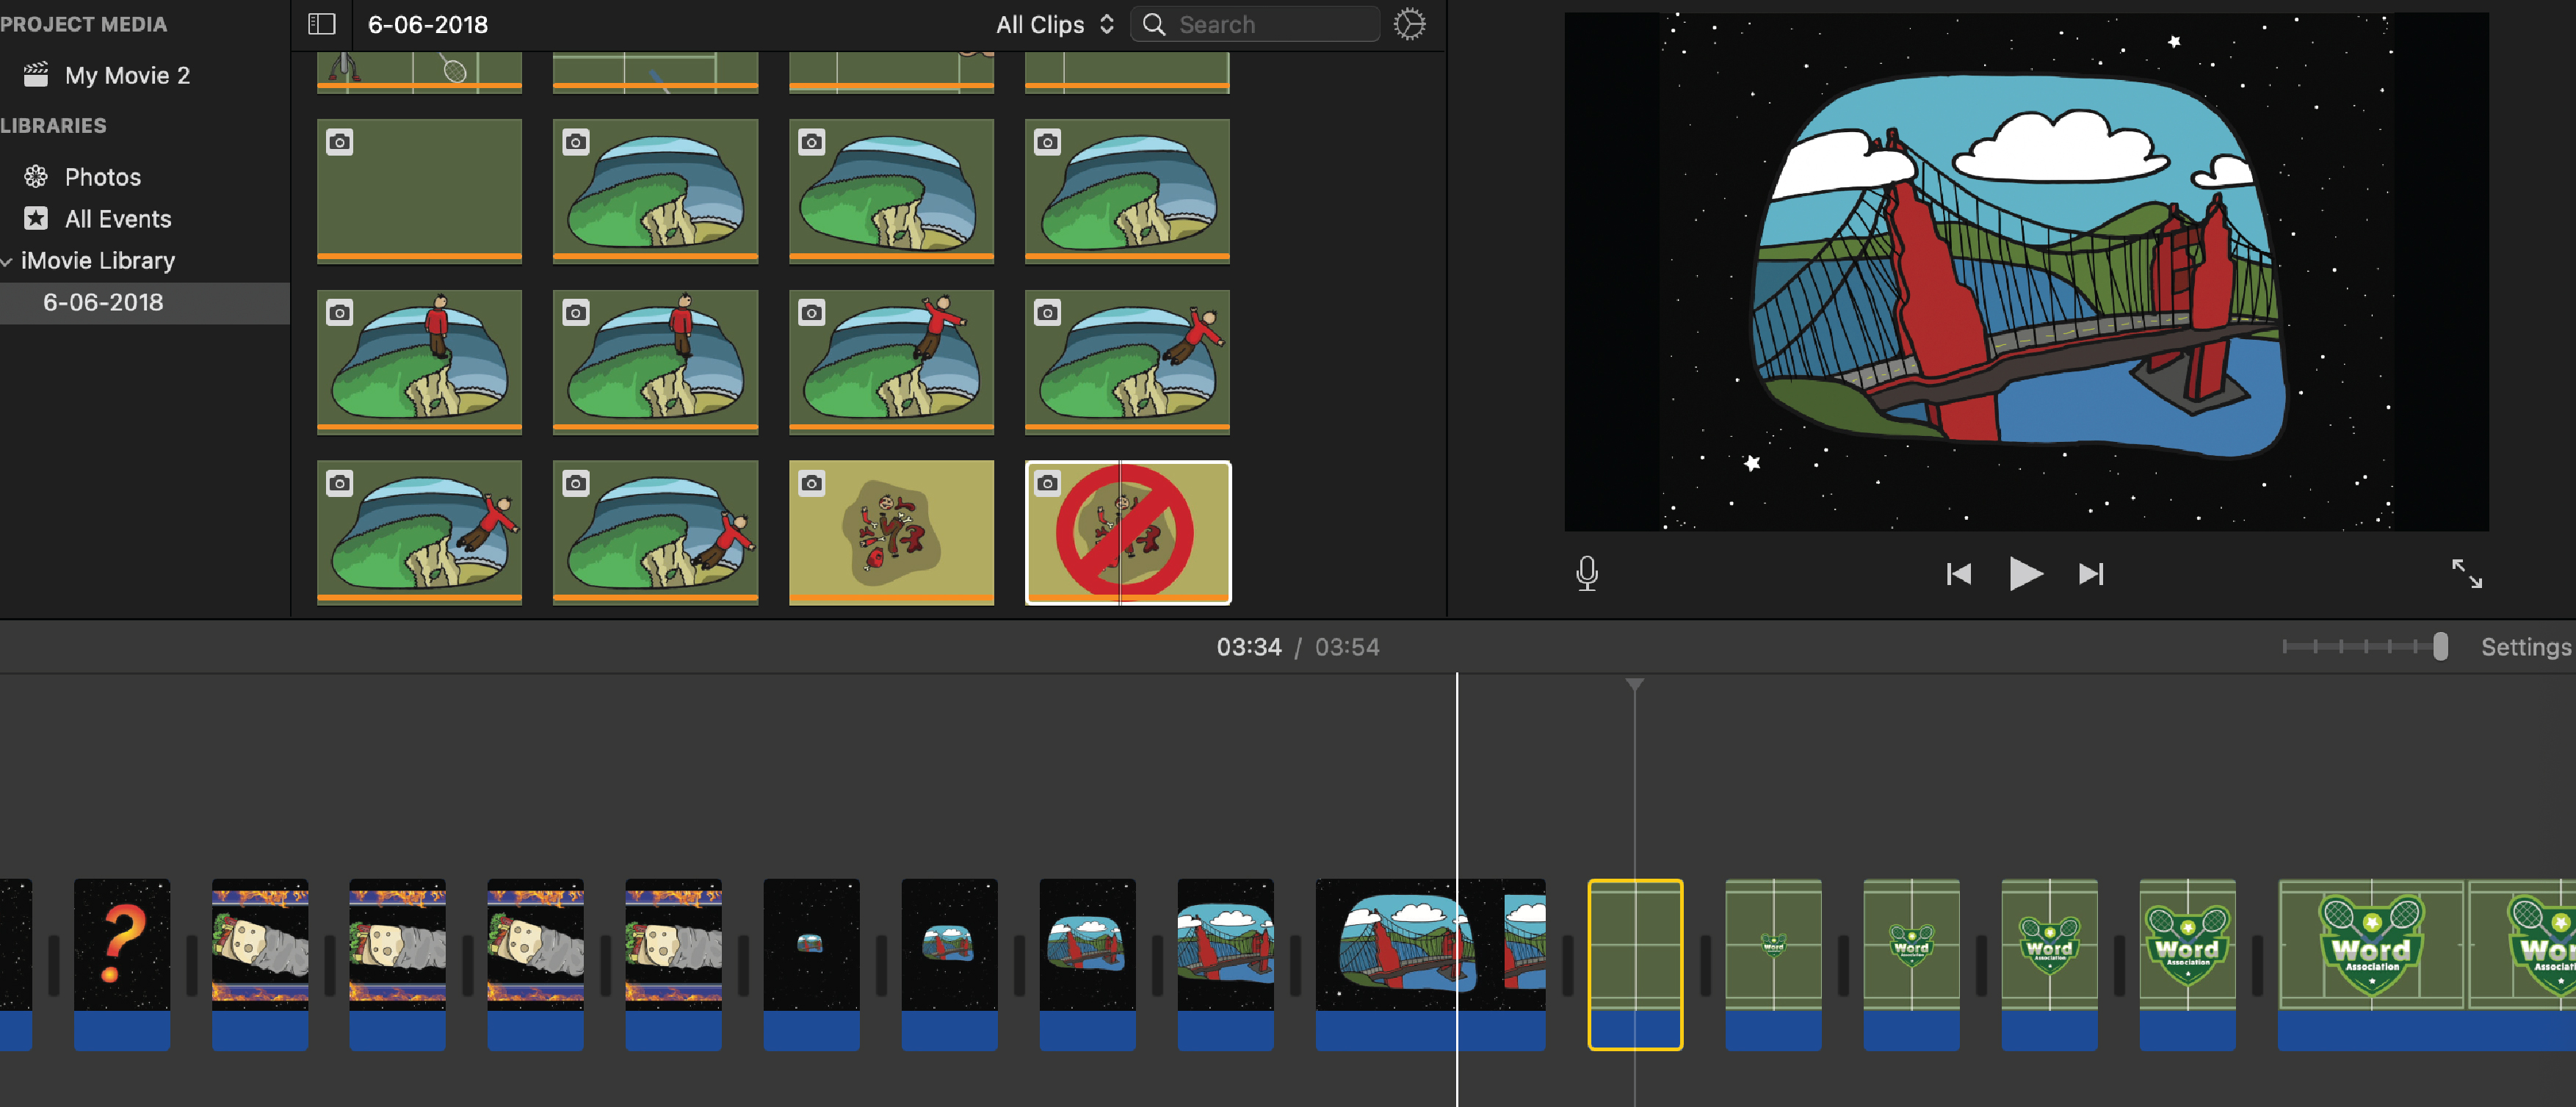The height and width of the screenshot is (1107, 2576).
Task: Open My Movie 2 project media
Action: tap(126, 75)
